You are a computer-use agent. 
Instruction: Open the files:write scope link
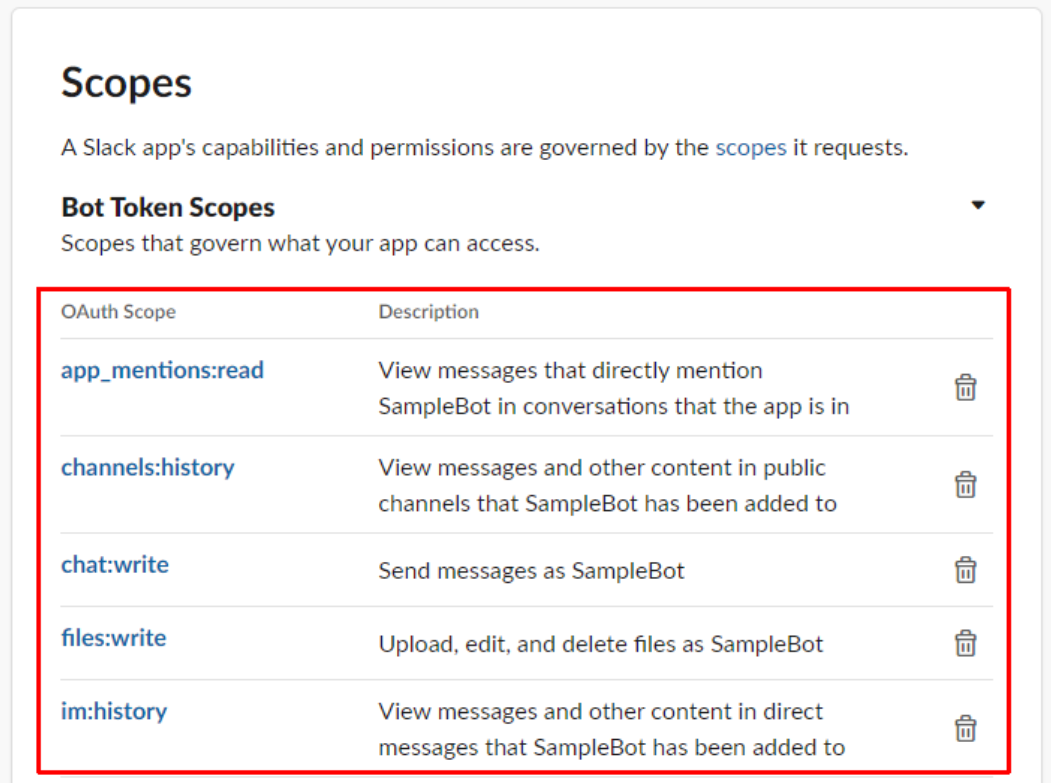[x=113, y=638]
